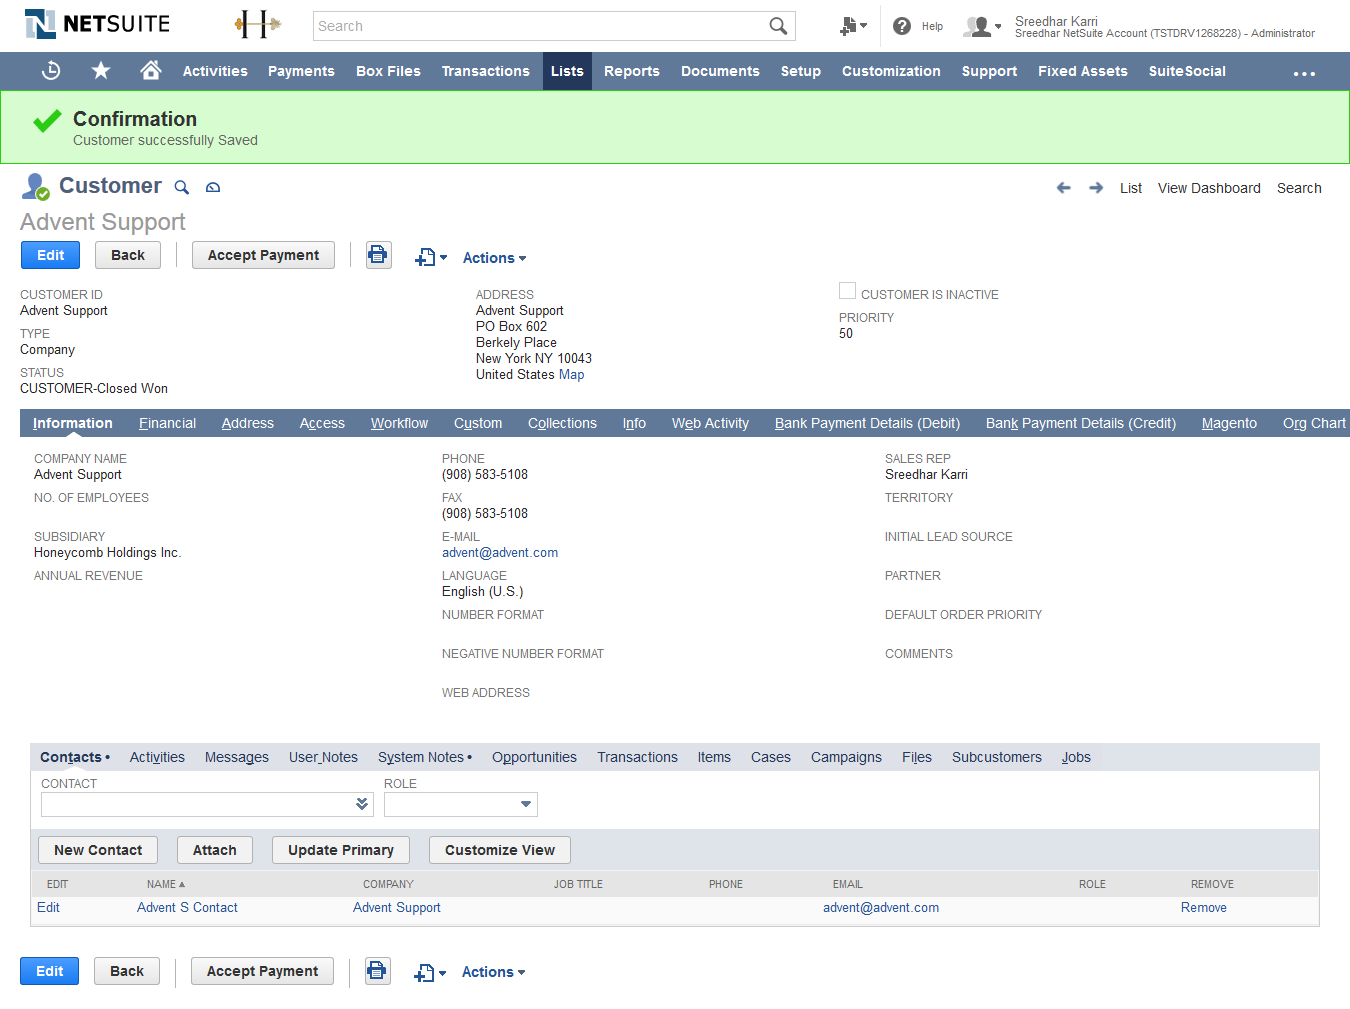Open the Activities menu in navigation bar
This screenshot has width=1350, height=1009.
(215, 71)
